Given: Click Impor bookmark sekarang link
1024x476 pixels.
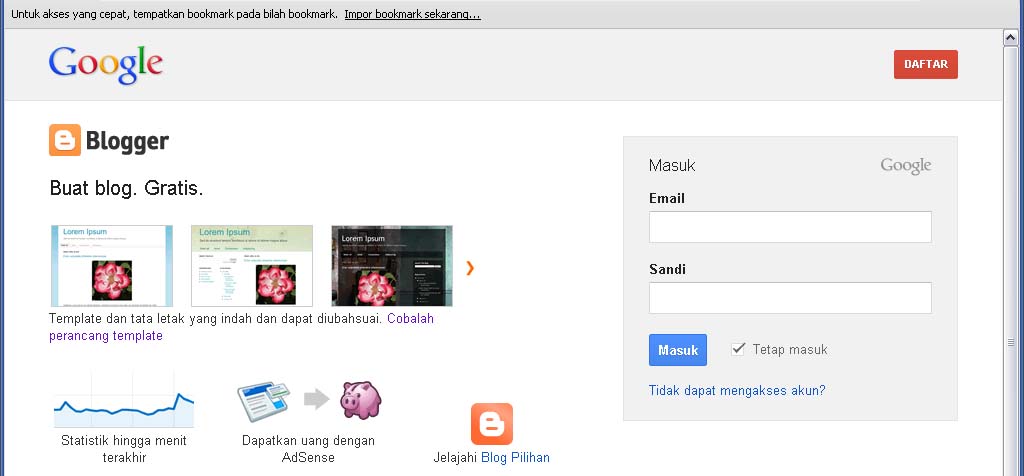Looking at the screenshot, I should pos(413,14).
